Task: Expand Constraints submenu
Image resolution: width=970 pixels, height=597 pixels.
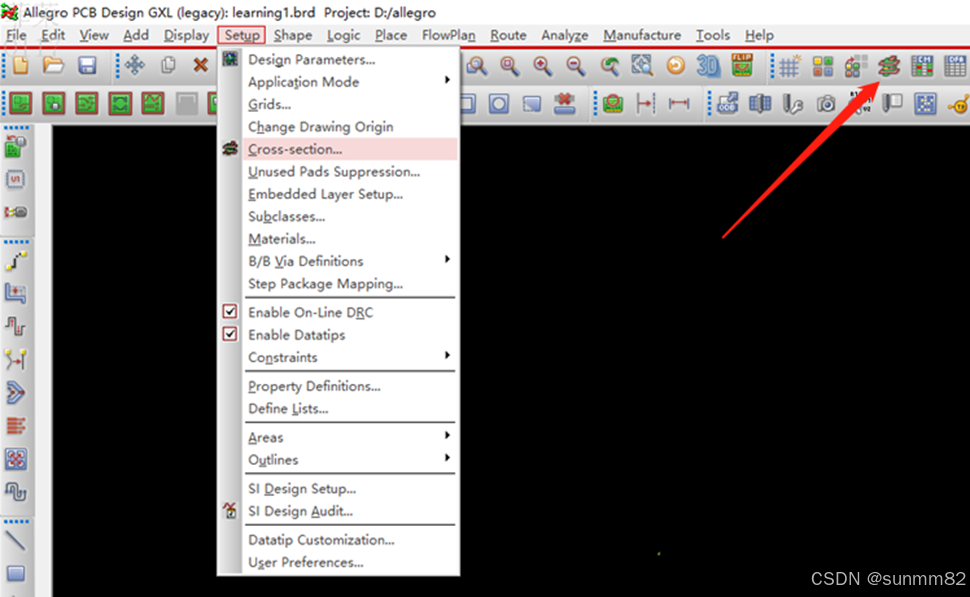Action: coord(350,357)
